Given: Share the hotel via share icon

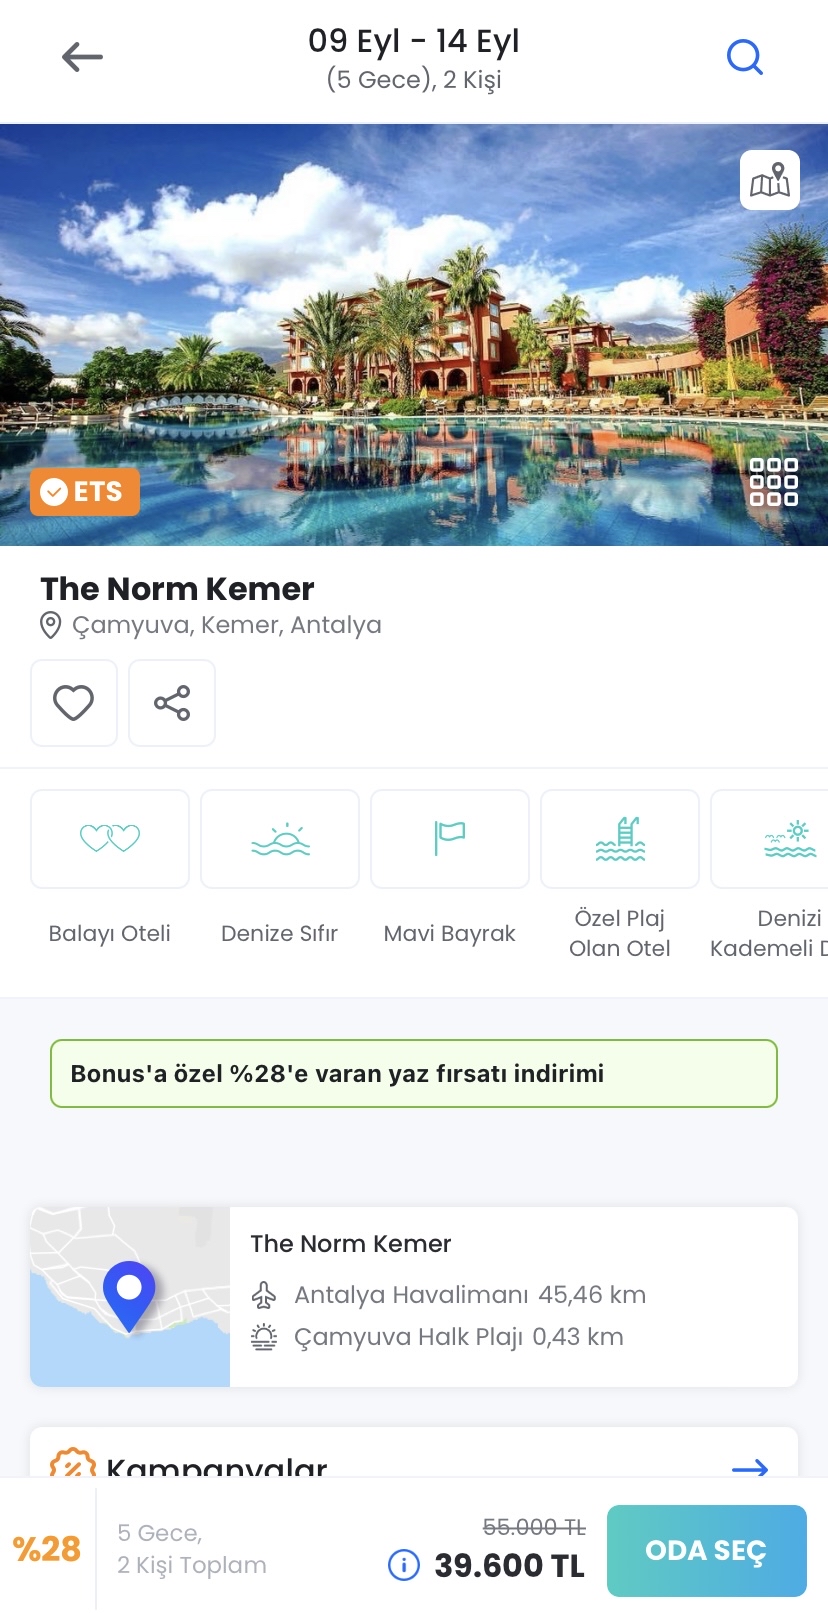Looking at the screenshot, I should [172, 703].
